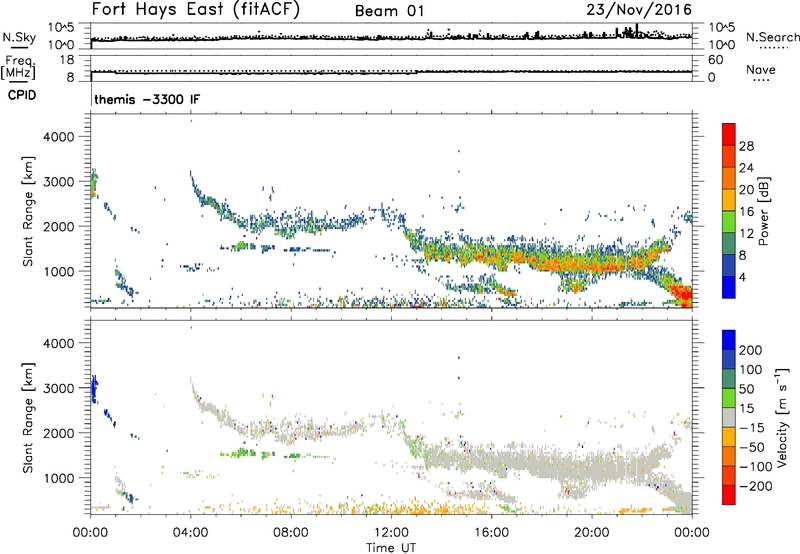
Task: Click the date '23/Nov/2016'
Action: [639, 10]
